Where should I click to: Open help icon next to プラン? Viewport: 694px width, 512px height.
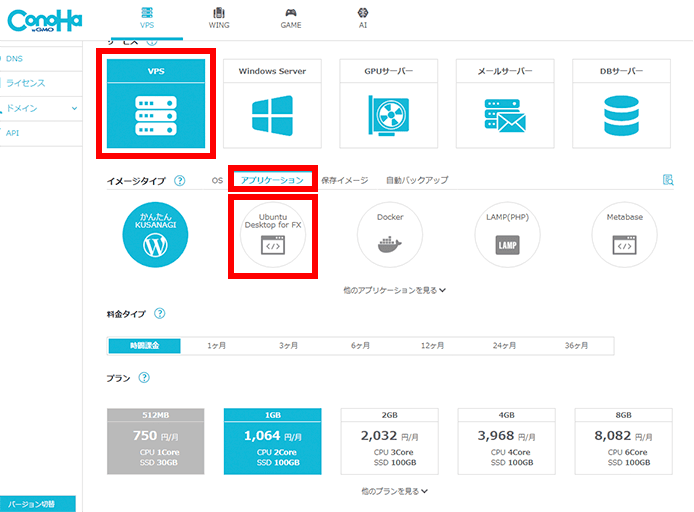(x=144, y=377)
